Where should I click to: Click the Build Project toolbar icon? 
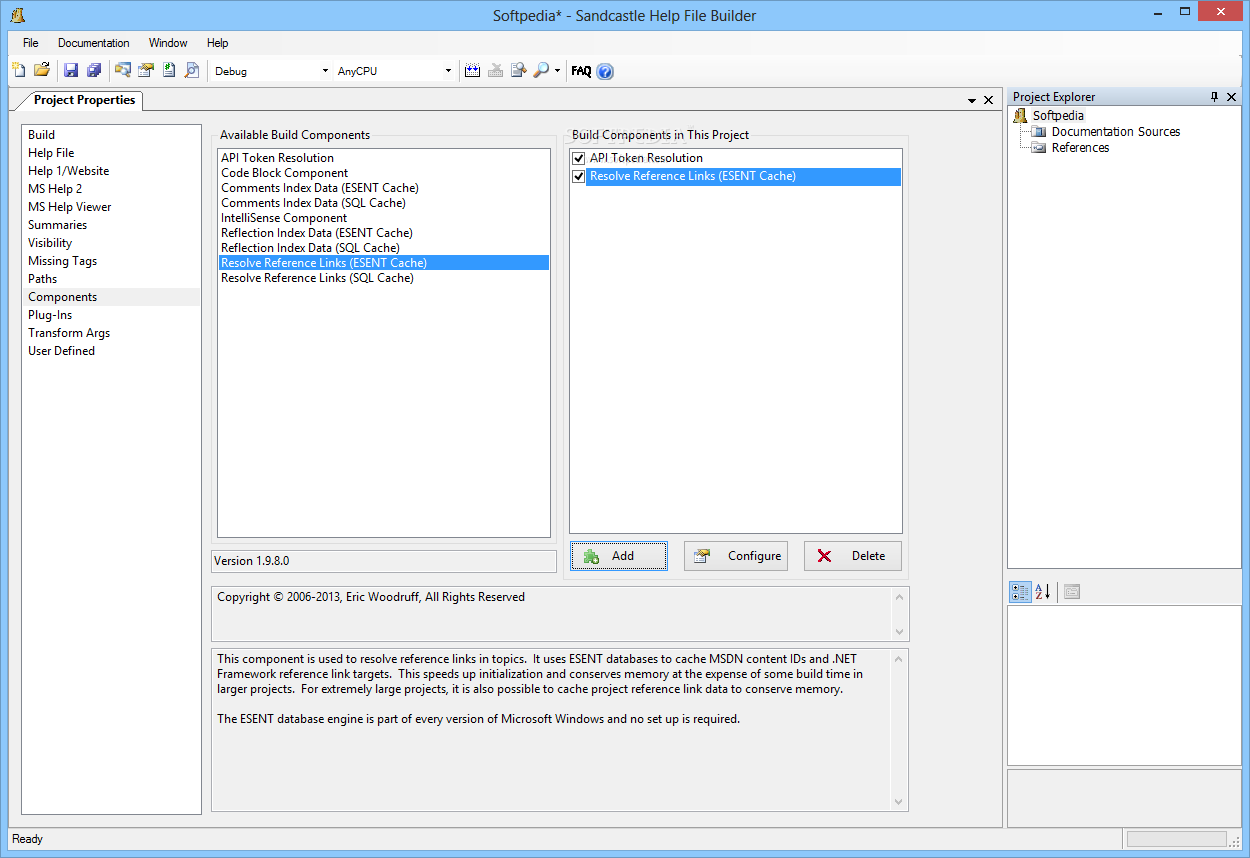473,70
